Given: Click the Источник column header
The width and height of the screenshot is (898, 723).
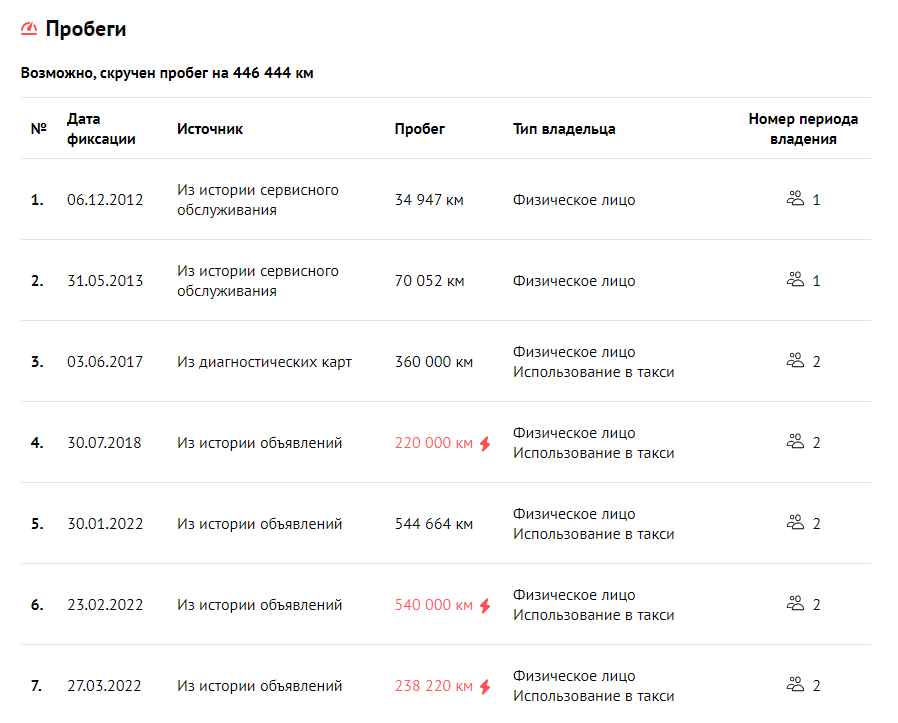Looking at the screenshot, I should click(x=210, y=129).
